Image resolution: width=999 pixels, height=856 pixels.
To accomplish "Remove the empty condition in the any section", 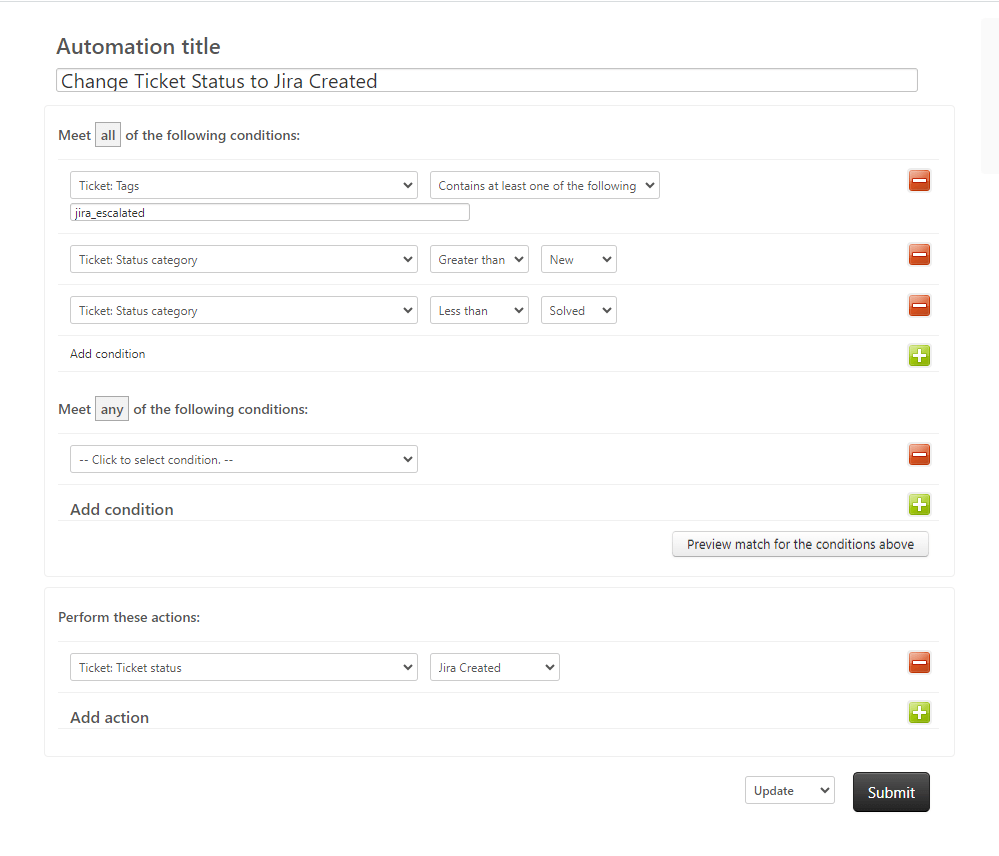I will point(919,454).
